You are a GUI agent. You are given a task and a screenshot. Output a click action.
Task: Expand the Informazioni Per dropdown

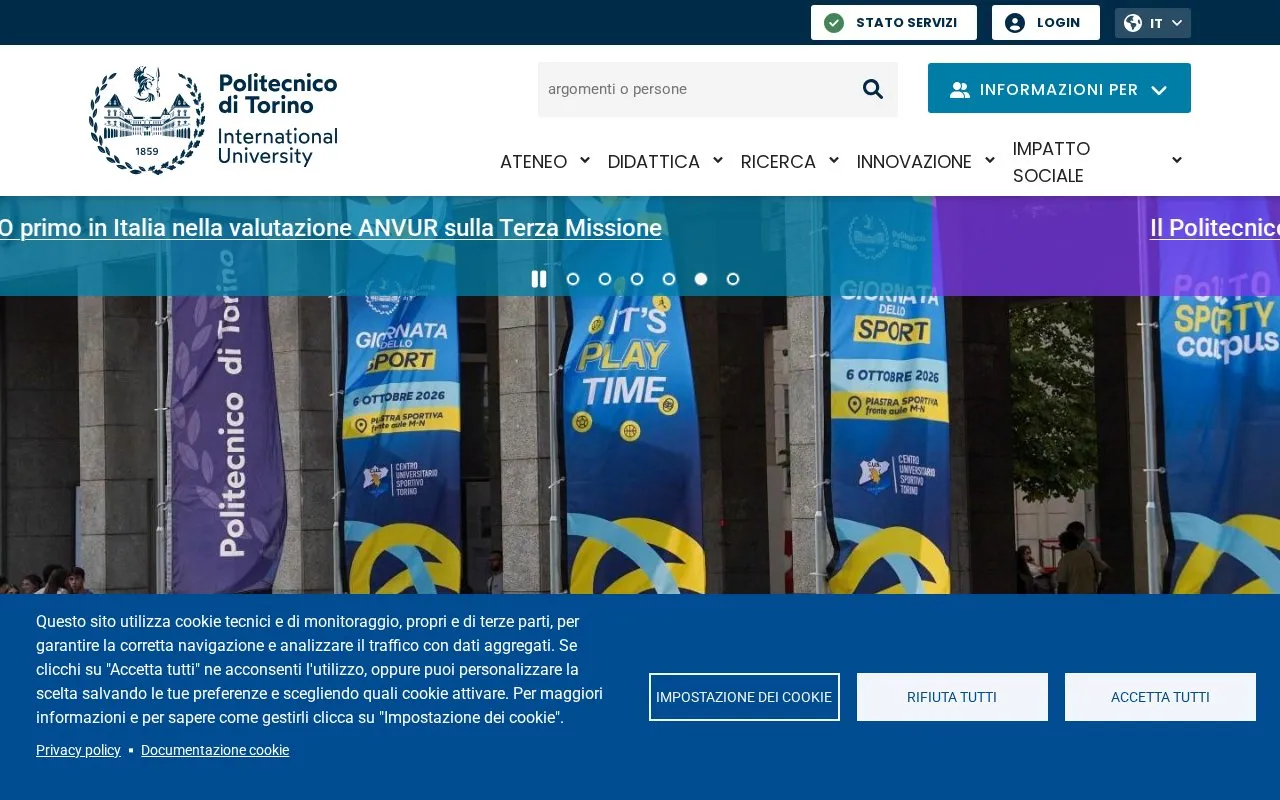coord(1059,88)
